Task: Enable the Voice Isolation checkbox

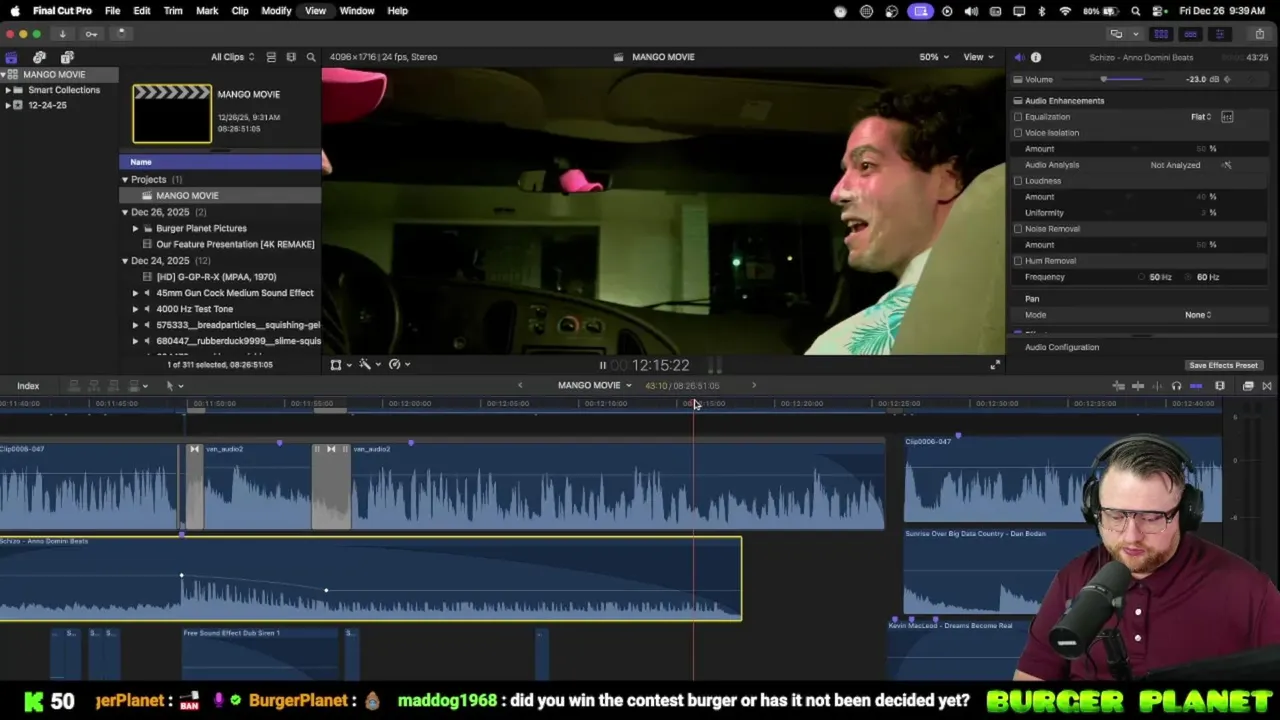Action: click(1018, 133)
